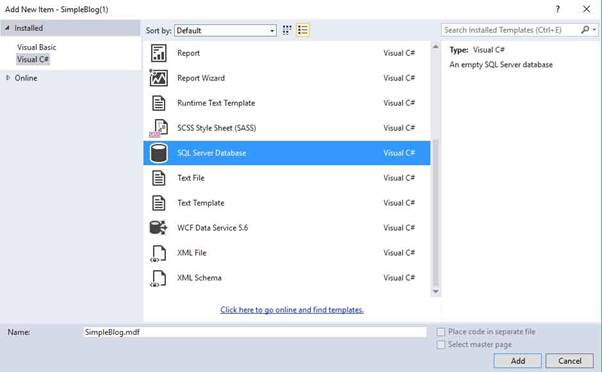Select the SQL Server Database text
Screen dimensions: 602x372
(x=212, y=153)
